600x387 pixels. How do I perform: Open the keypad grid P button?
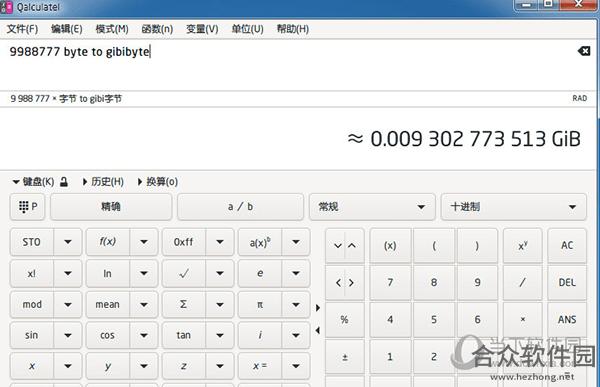(28, 207)
